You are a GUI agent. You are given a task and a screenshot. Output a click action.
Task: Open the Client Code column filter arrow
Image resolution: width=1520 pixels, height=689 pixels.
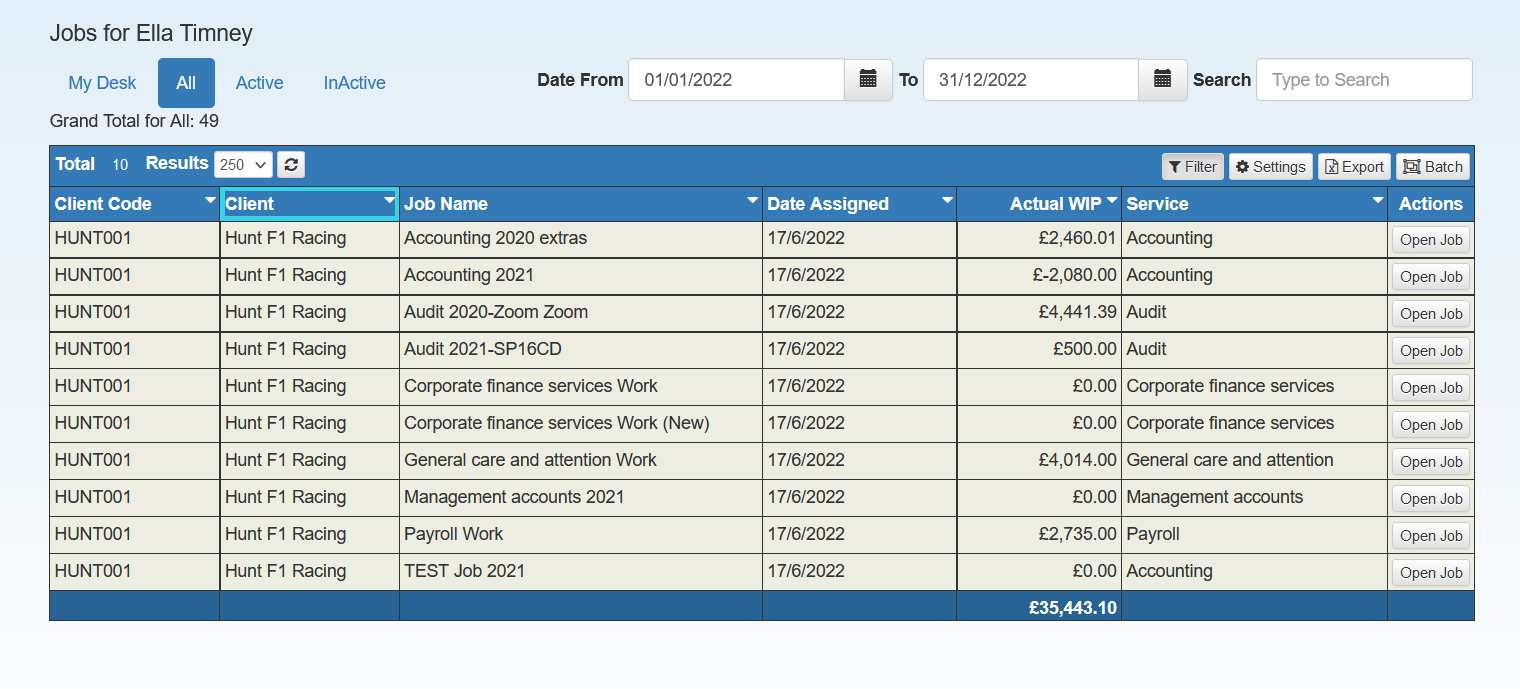coord(209,201)
